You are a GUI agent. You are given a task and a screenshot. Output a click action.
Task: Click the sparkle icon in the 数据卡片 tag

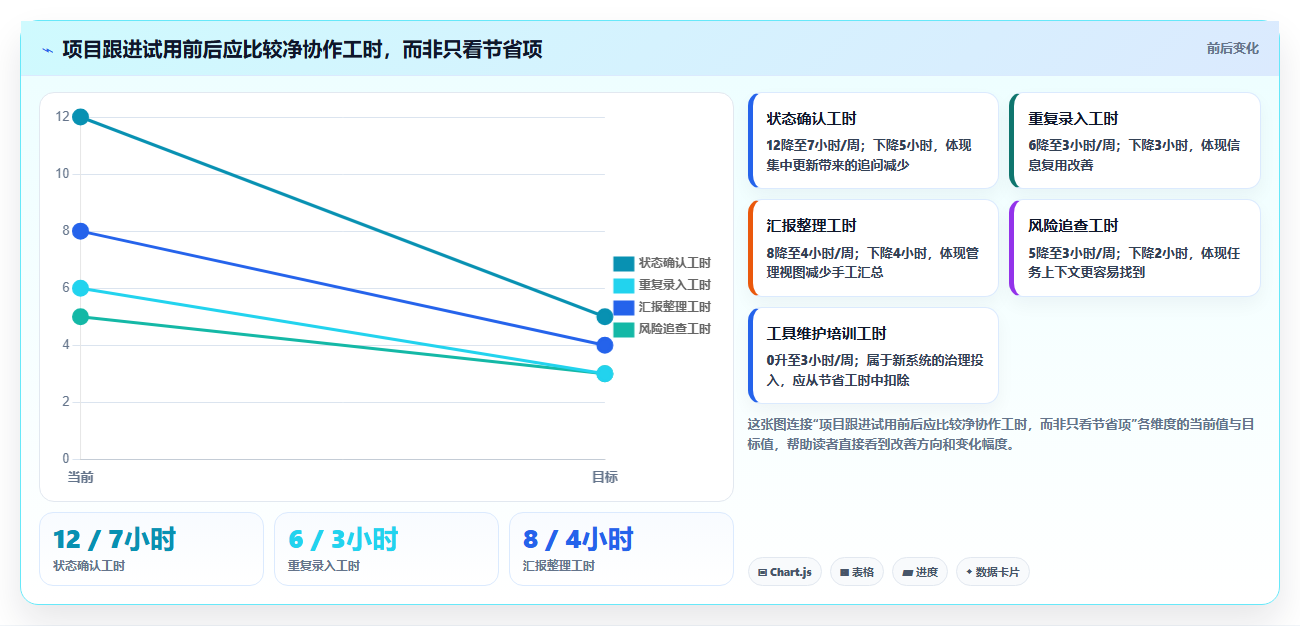click(969, 573)
